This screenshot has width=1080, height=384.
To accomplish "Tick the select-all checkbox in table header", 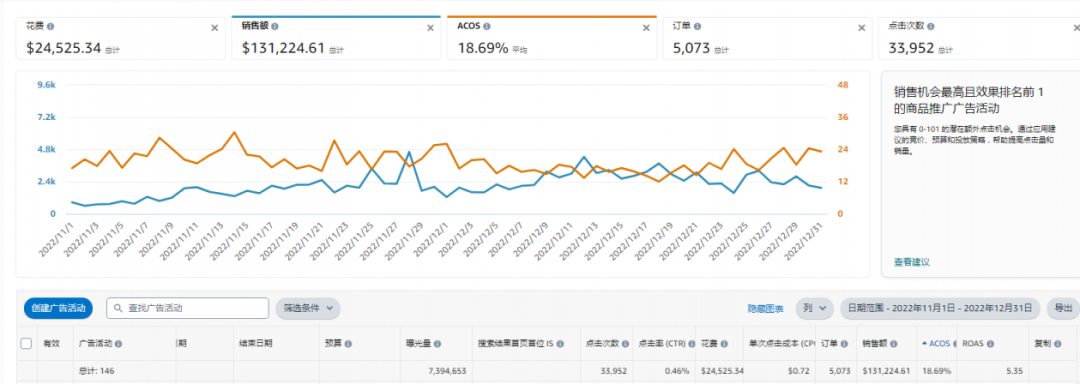I will coord(26,343).
